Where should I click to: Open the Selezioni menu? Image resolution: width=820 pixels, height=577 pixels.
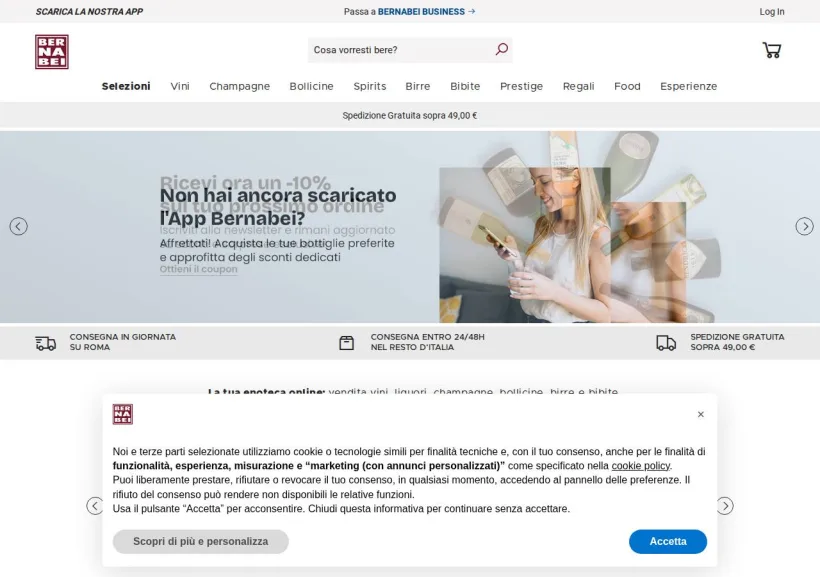click(x=126, y=86)
